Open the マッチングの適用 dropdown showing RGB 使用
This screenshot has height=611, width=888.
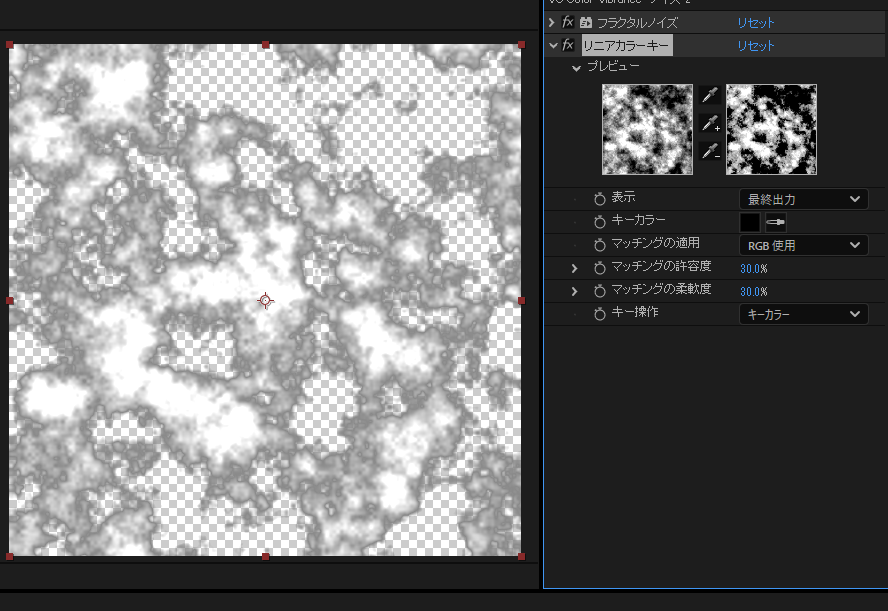click(803, 245)
